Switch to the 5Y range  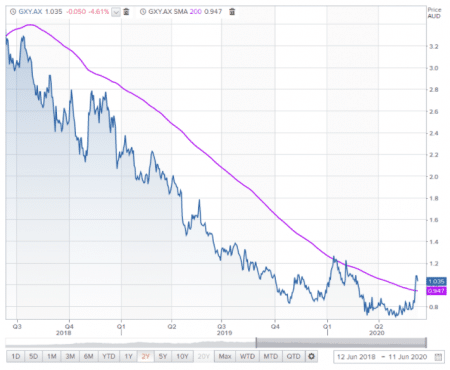(163, 356)
